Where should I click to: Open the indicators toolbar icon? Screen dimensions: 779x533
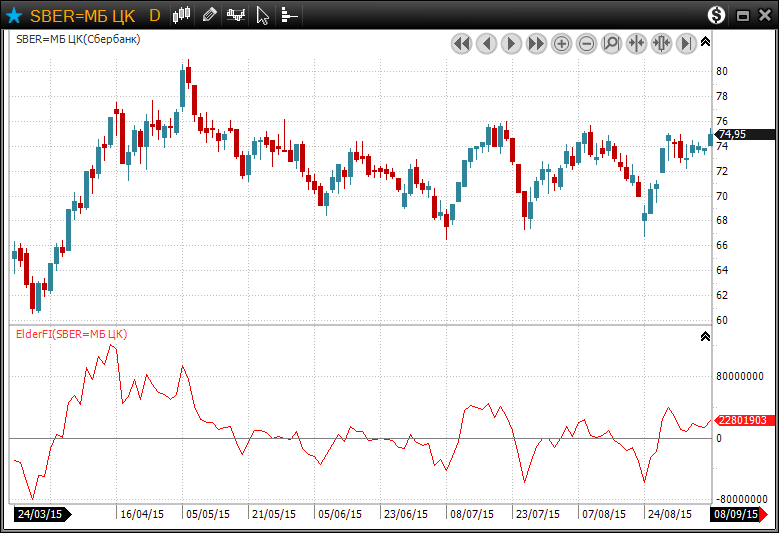pos(236,15)
